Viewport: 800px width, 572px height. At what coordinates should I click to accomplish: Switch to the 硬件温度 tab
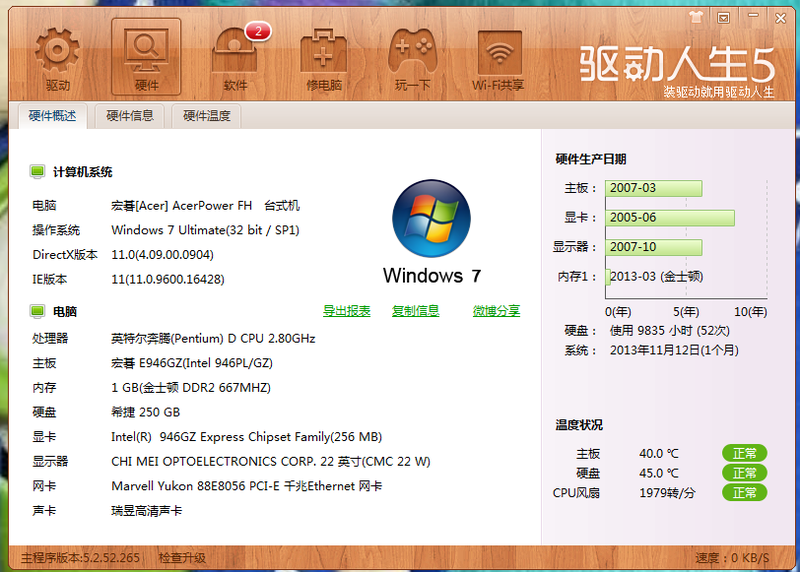(x=207, y=116)
